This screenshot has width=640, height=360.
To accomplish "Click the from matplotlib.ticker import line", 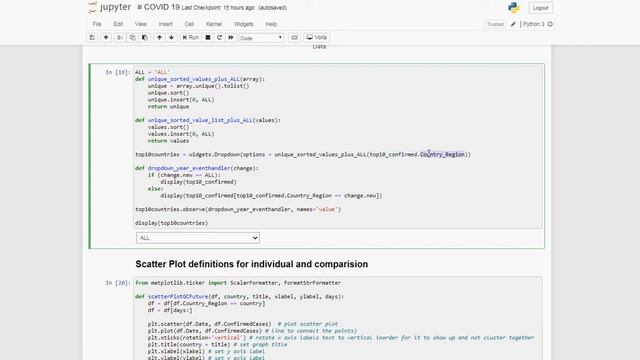I will click(238, 282).
